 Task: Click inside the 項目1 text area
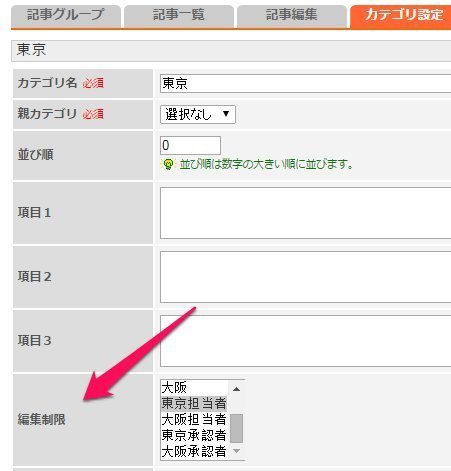point(305,213)
